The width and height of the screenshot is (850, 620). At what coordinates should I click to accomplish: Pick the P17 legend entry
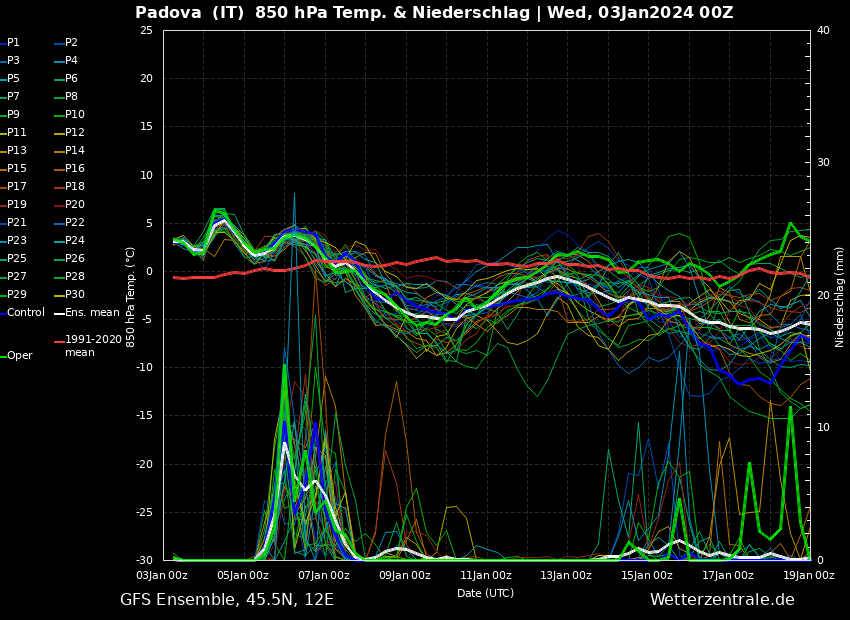13,186
